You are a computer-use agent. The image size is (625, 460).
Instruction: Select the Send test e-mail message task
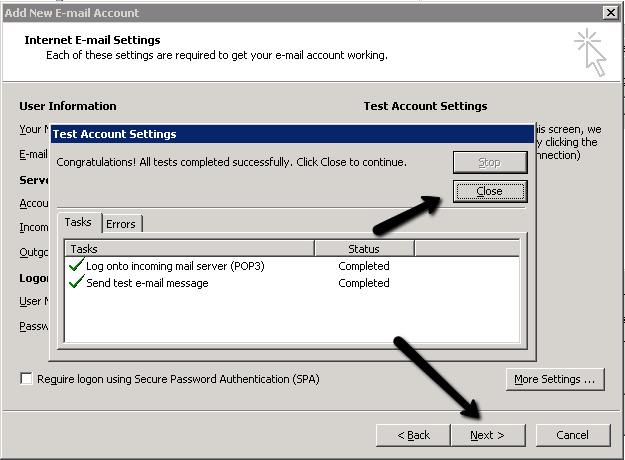147,284
